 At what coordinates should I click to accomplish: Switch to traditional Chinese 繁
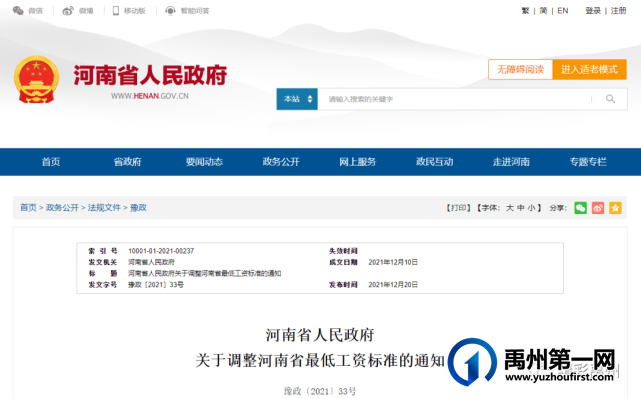[525, 11]
